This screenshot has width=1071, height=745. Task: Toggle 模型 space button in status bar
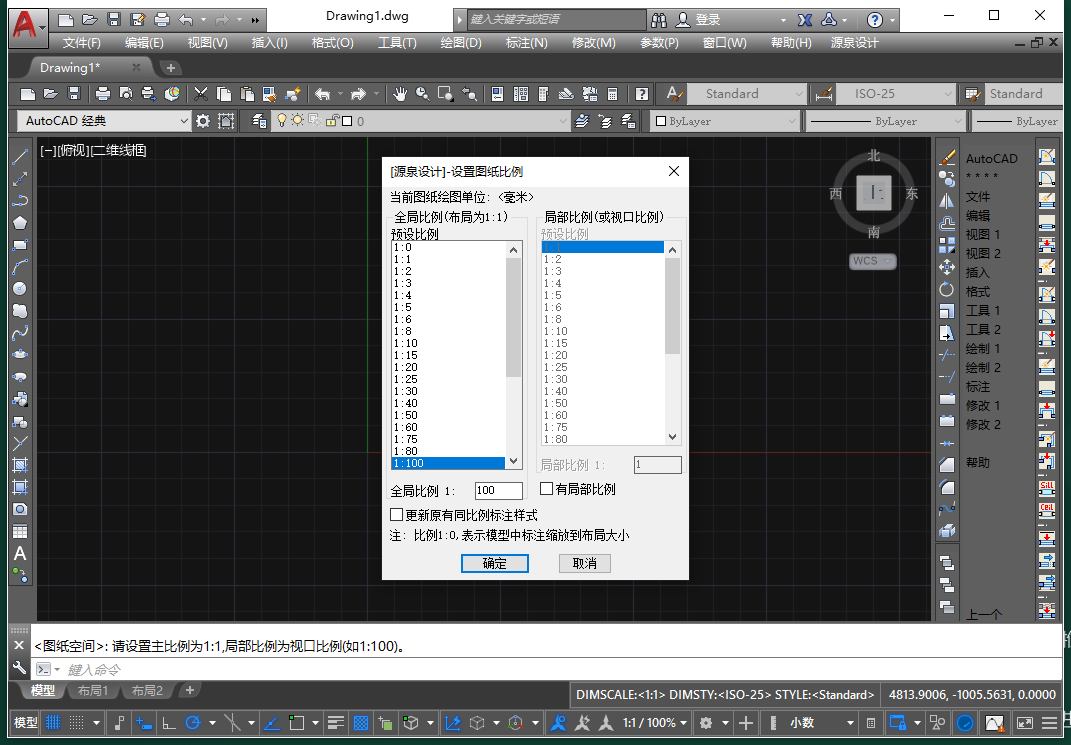click(26, 722)
